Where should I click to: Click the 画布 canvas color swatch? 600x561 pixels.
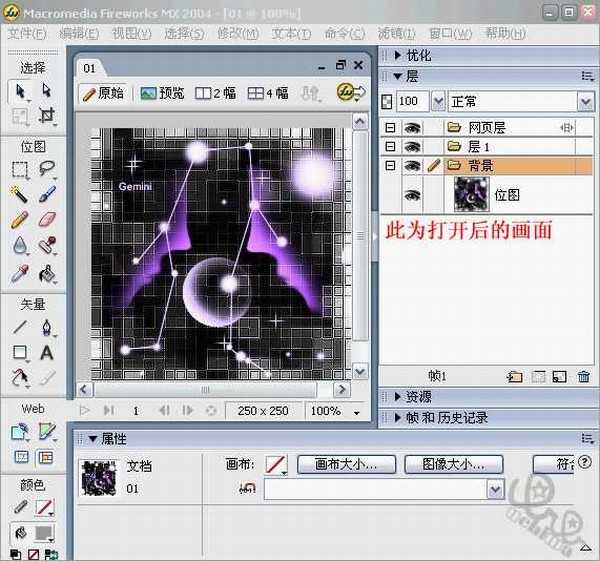[x=276, y=464]
